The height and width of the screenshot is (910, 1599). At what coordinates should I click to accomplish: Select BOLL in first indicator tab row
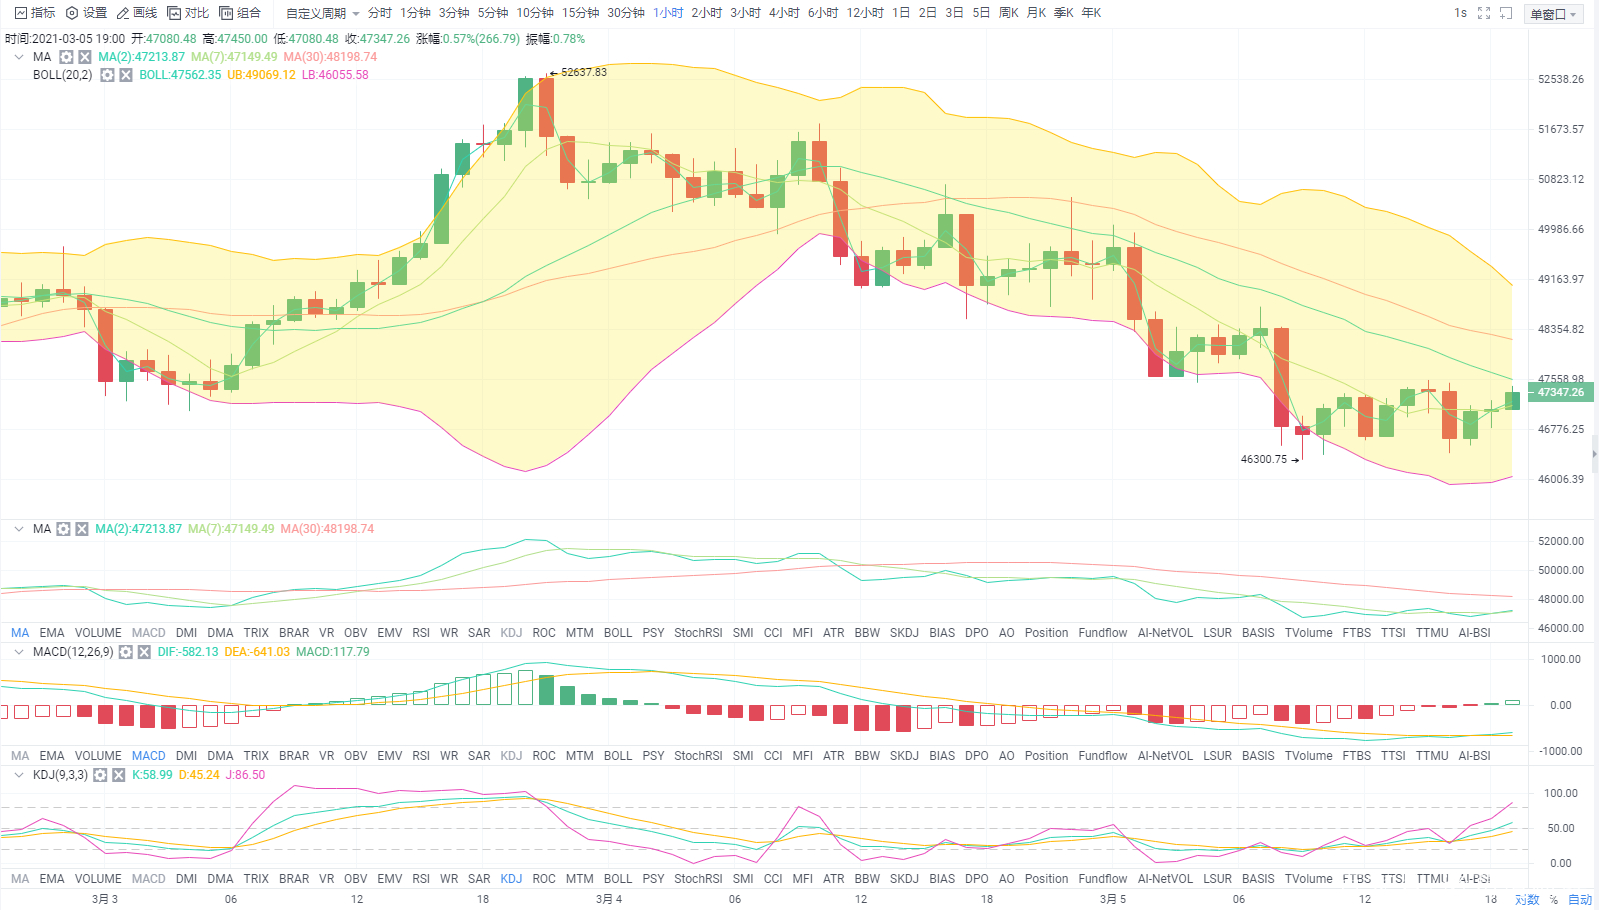(618, 633)
